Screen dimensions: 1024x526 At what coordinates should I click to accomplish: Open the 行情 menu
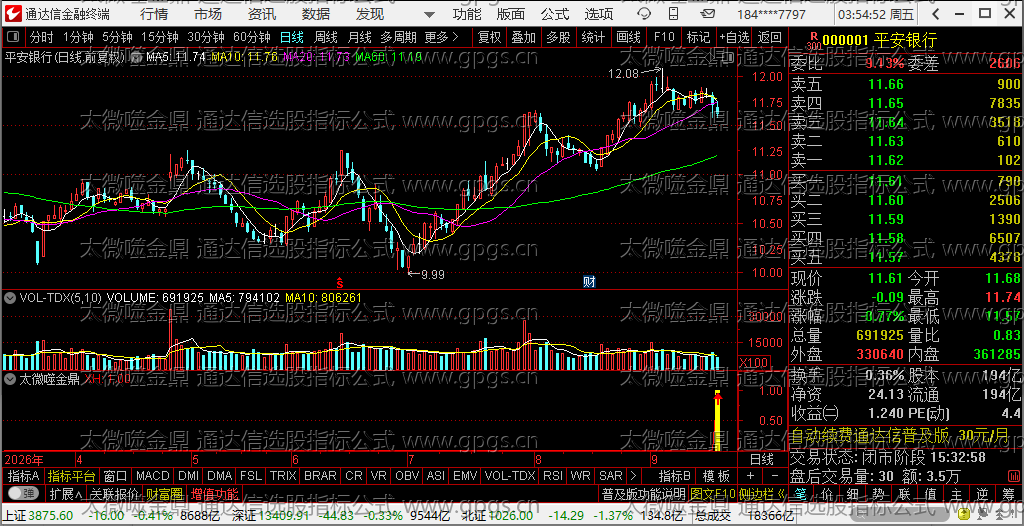click(154, 14)
